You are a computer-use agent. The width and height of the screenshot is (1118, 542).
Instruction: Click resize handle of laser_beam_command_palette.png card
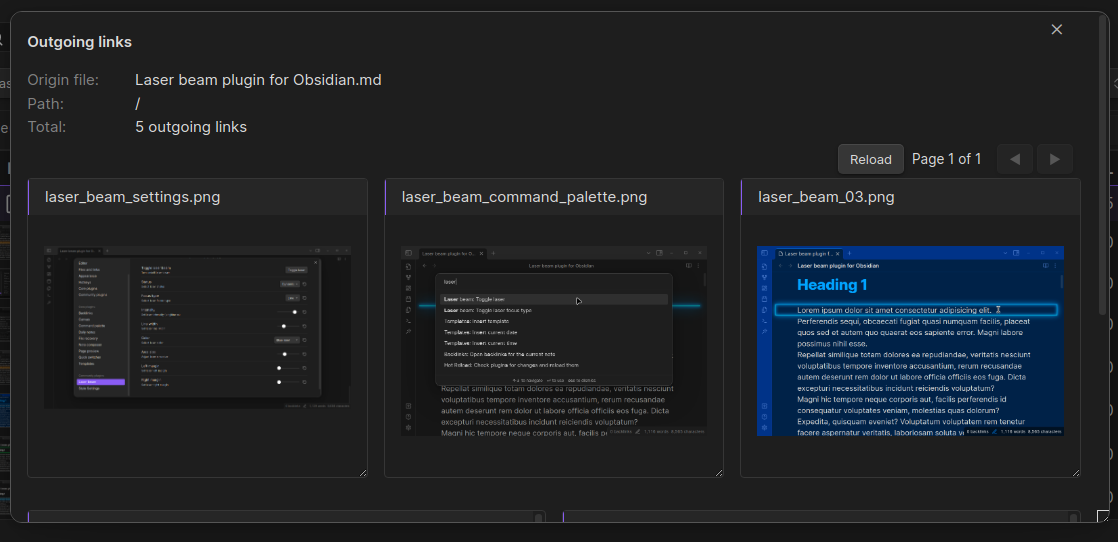tap(719, 472)
